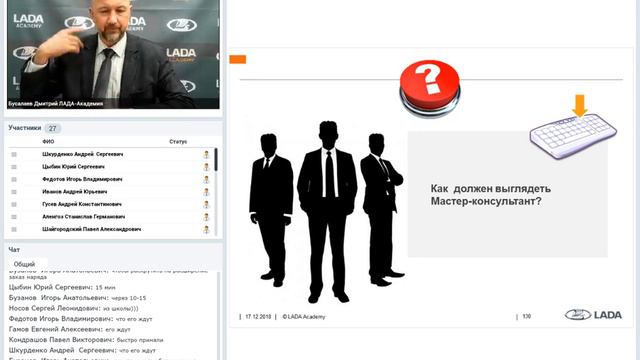The width and height of the screenshot is (640, 360).
Task: Click gray square icon beside Федотов Игорь Владимирович
Action: click(14, 180)
